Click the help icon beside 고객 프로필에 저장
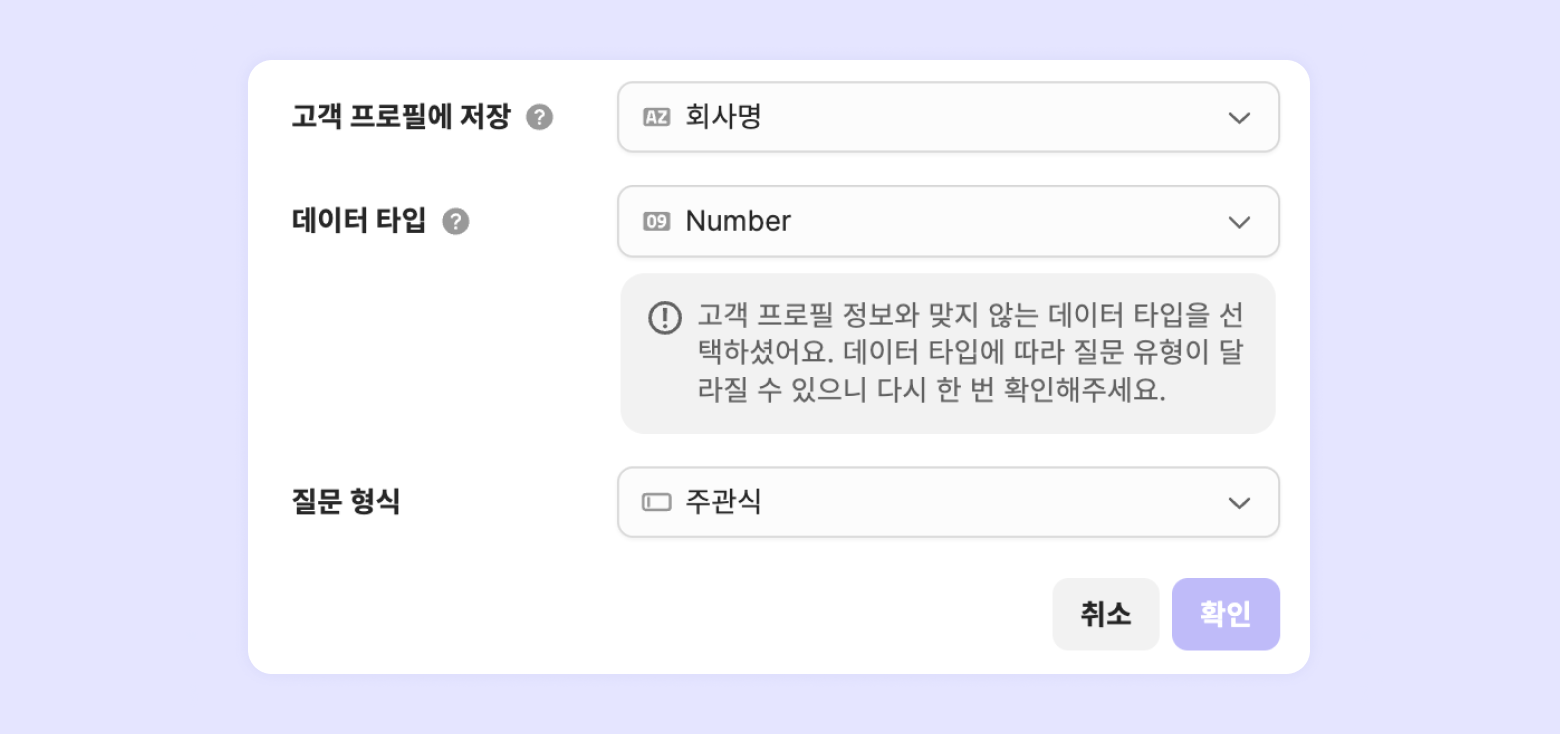This screenshot has width=1560, height=734. [x=540, y=117]
